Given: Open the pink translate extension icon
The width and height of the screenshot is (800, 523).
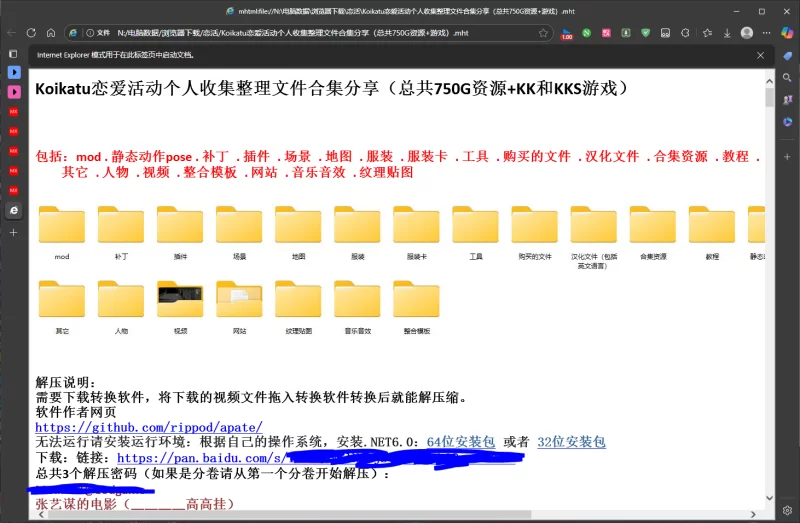Looking at the screenshot, I should pos(606,33).
